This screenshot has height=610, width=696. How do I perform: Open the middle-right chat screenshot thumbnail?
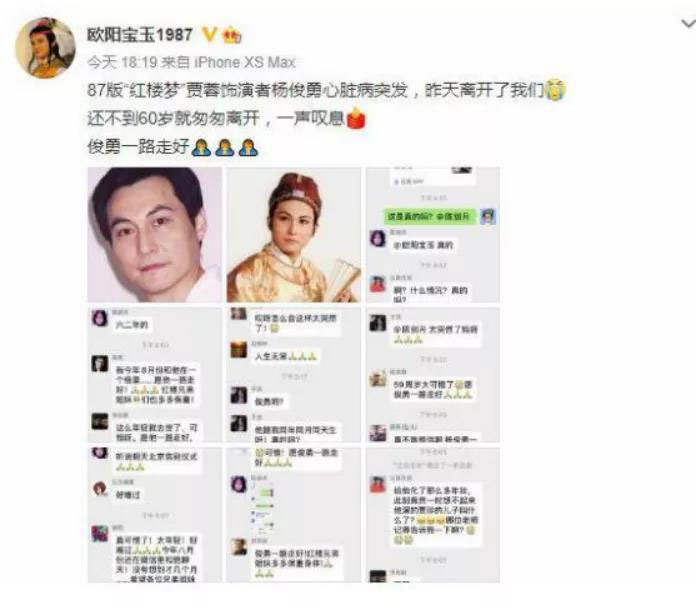(433, 375)
